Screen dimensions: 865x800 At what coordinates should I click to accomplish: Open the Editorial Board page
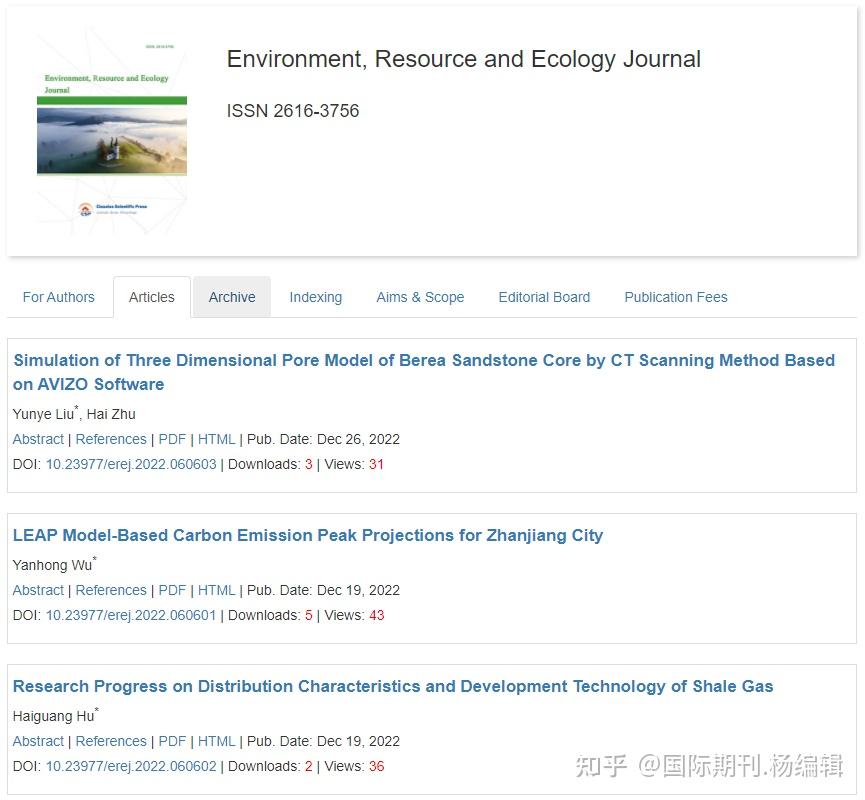544,296
